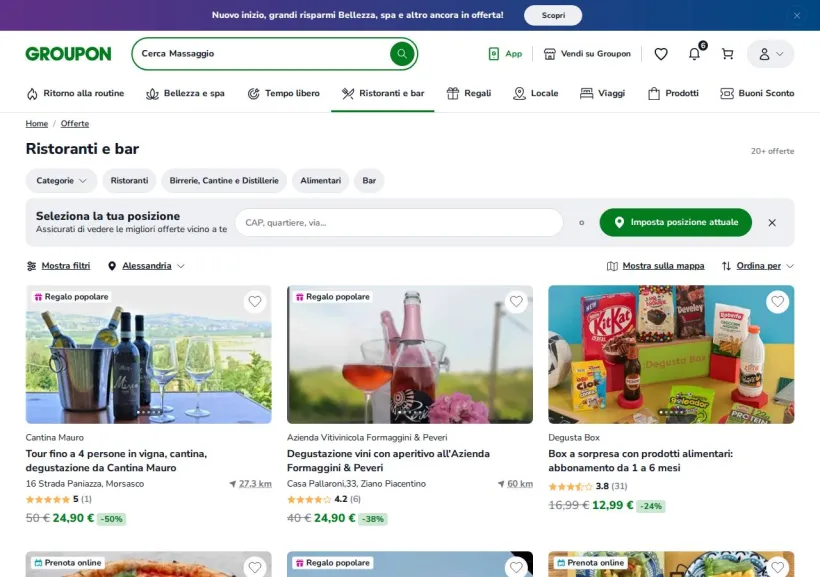Viewport: 820px width, 577px height.
Task: Favorite Formaggini & Peveri deal heart
Action: pyautogui.click(x=516, y=302)
